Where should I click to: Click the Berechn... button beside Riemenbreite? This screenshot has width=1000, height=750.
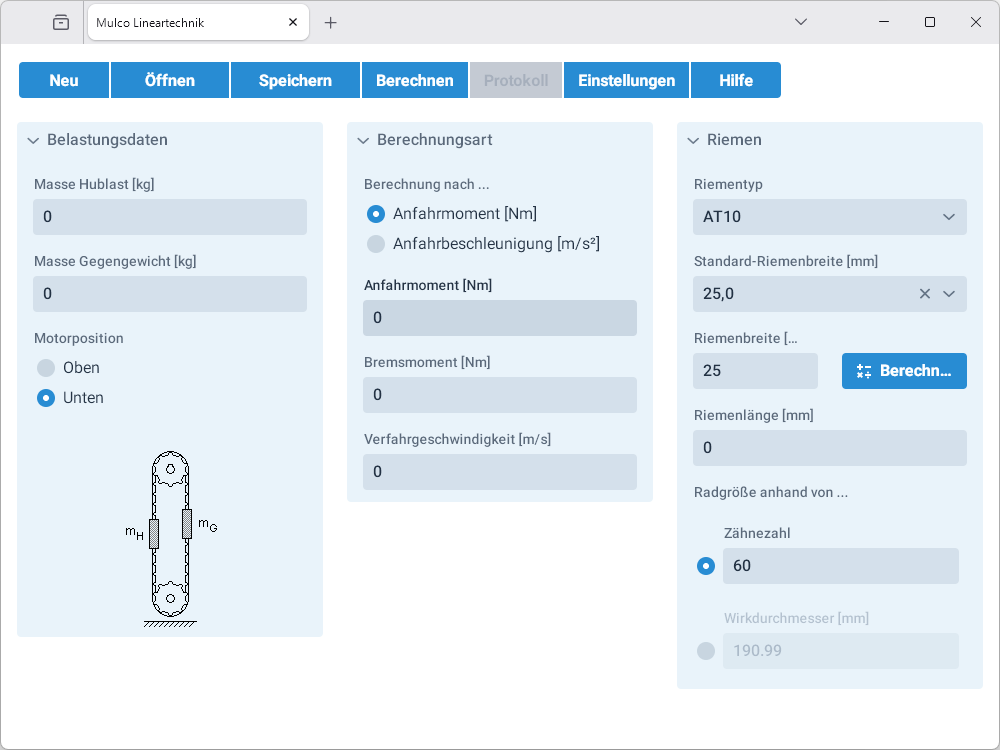coord(904,371)
